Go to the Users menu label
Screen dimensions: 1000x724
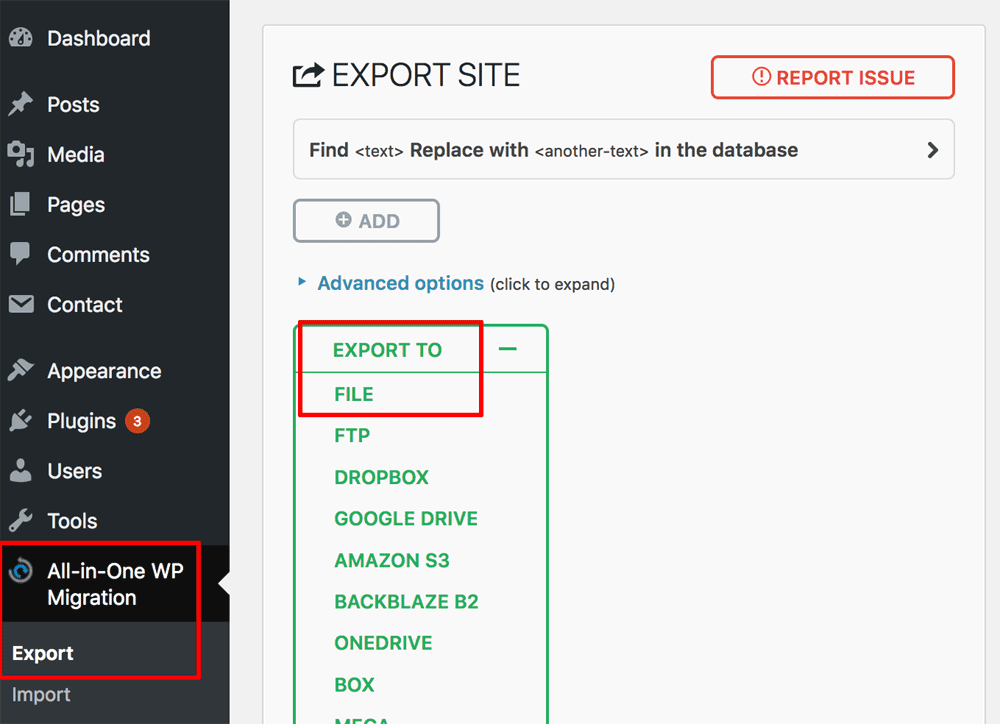click(75, 471)
